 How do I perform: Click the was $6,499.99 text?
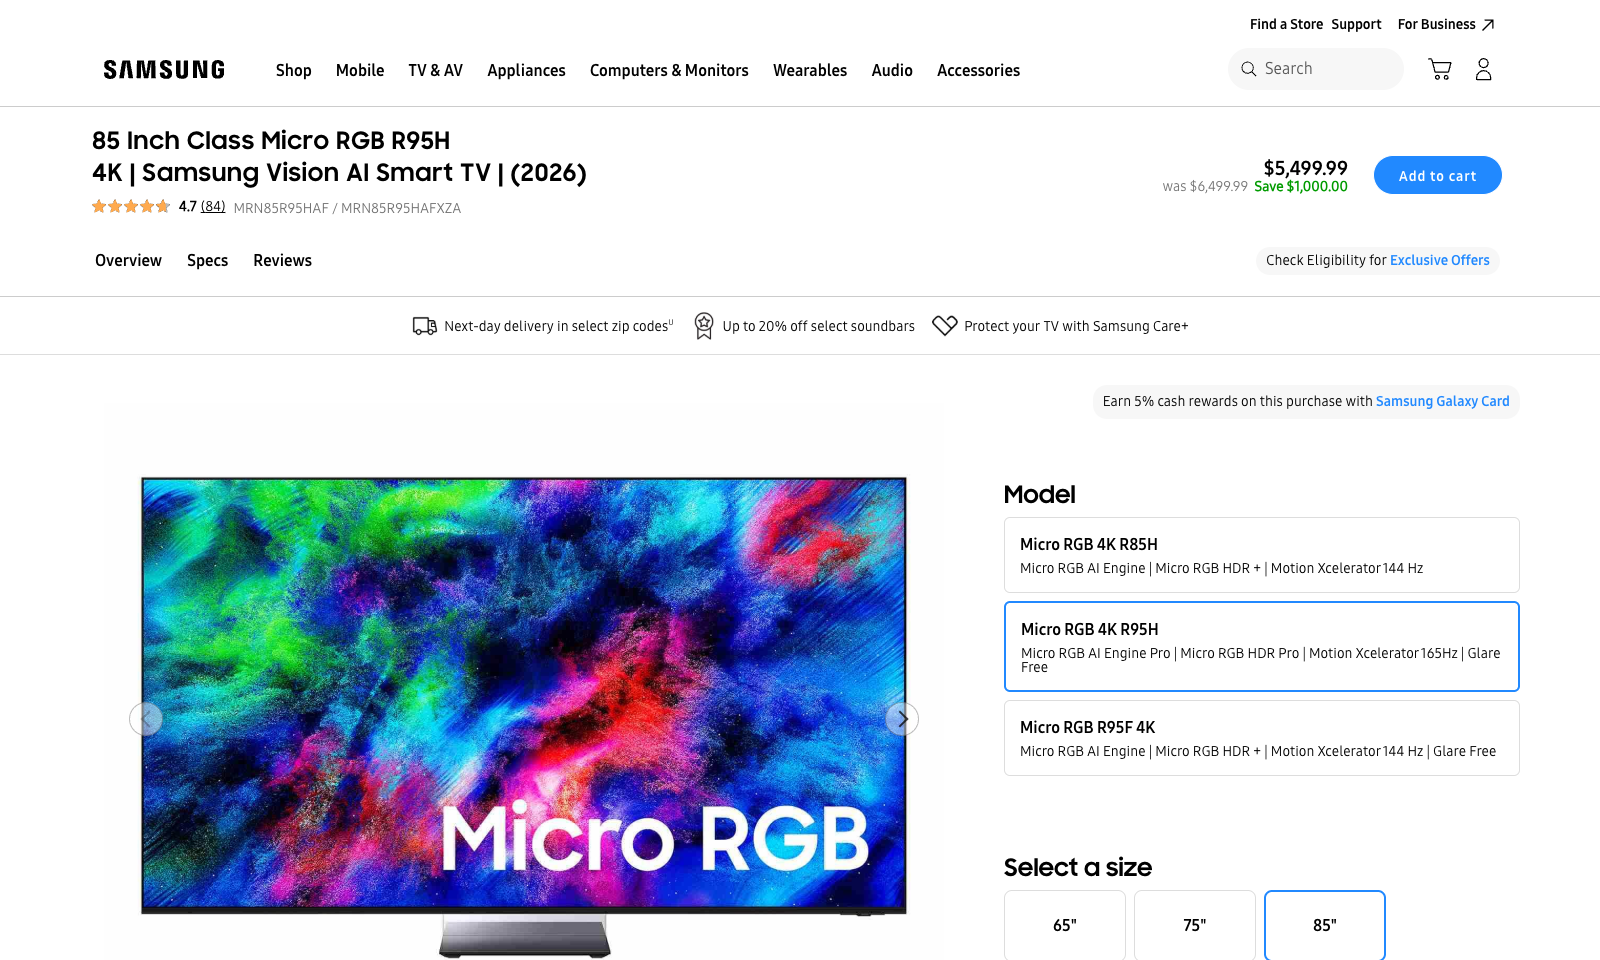click(x=1205, y=187)
